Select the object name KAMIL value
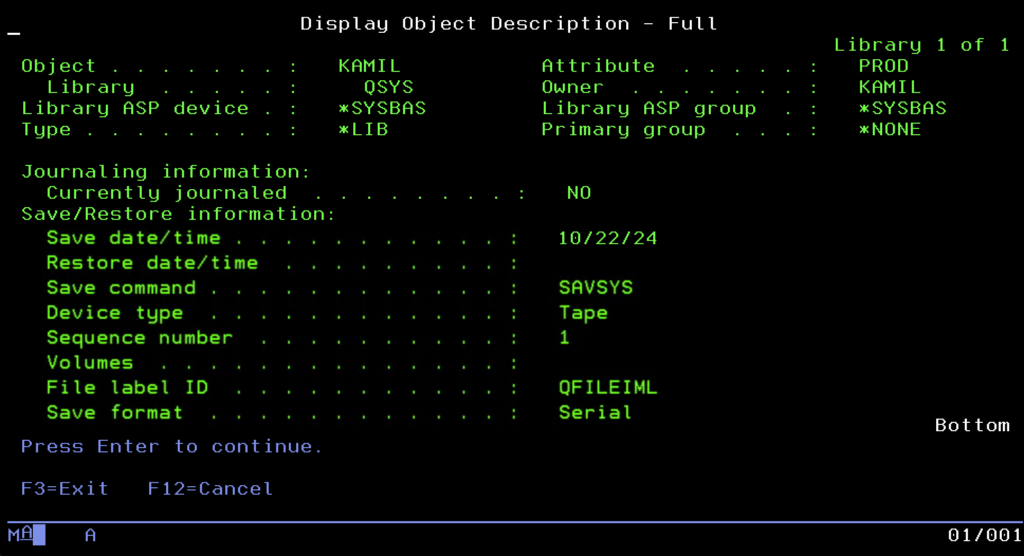This screenshot has height=556, width=1024. tap(369, 67)
